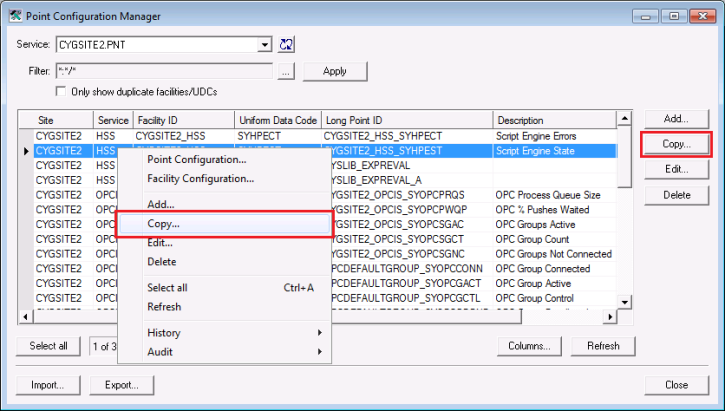The image size is (725, 411).
Task: Sort by the Service column header
Action: click(x=113, y=120)
